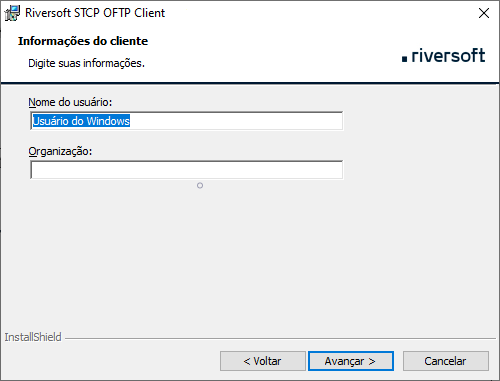Click the installer icon in the title bar
The image size is (500, 381).
point(12,13)
